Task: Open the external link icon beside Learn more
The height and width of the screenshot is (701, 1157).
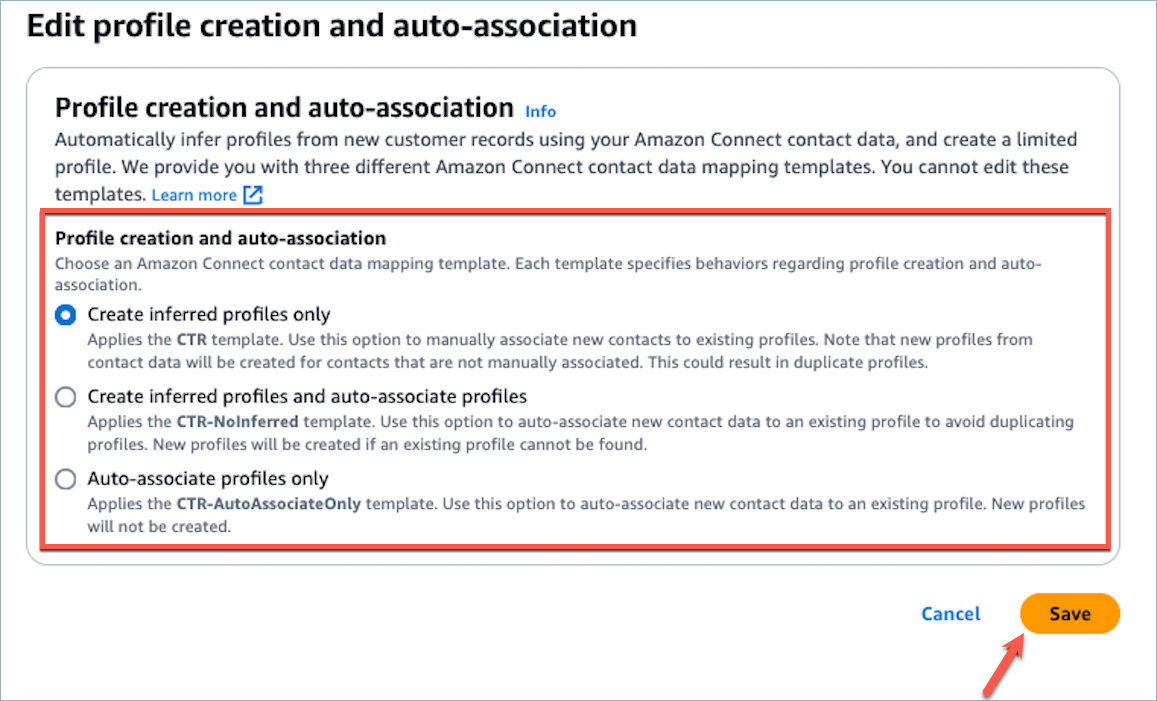Action: [253, 195]
